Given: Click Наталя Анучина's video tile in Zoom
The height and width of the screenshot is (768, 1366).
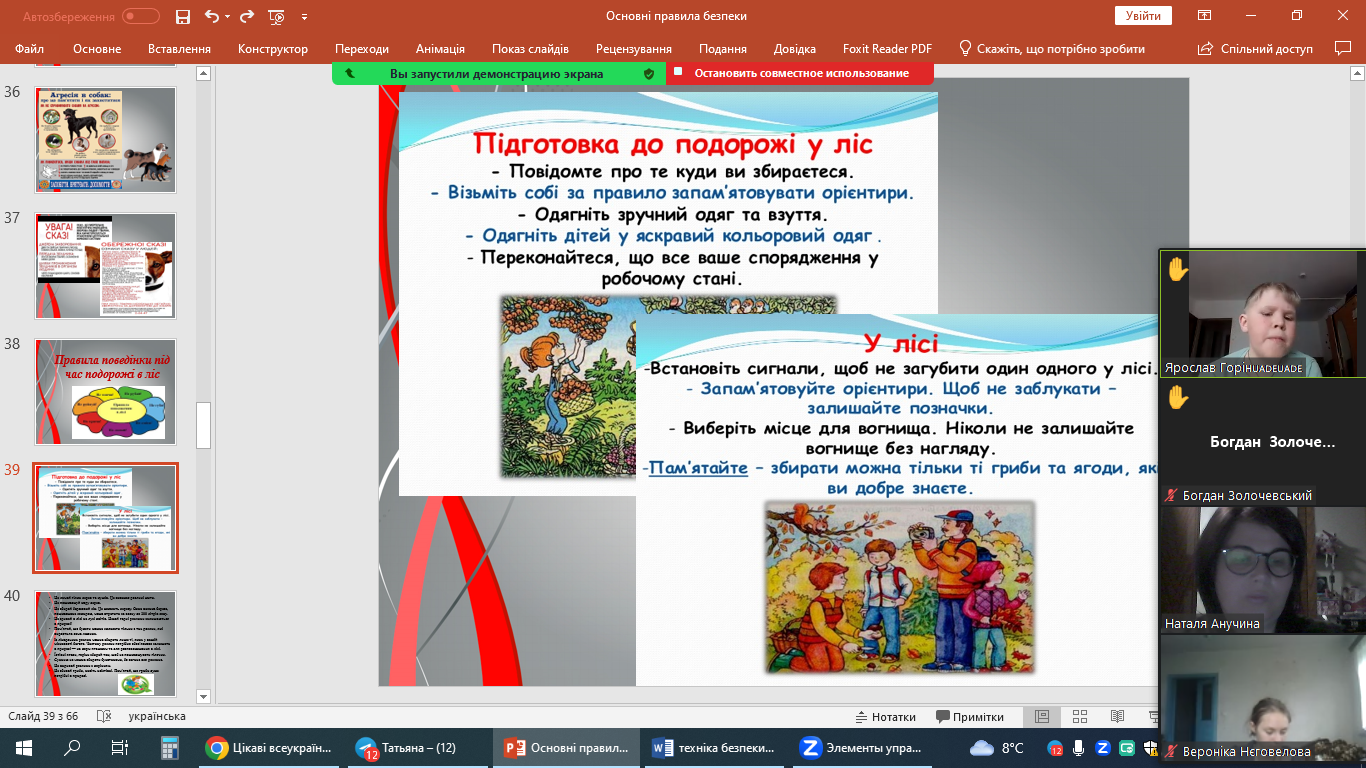Looking at the screenshot, I should point(1261,569).
